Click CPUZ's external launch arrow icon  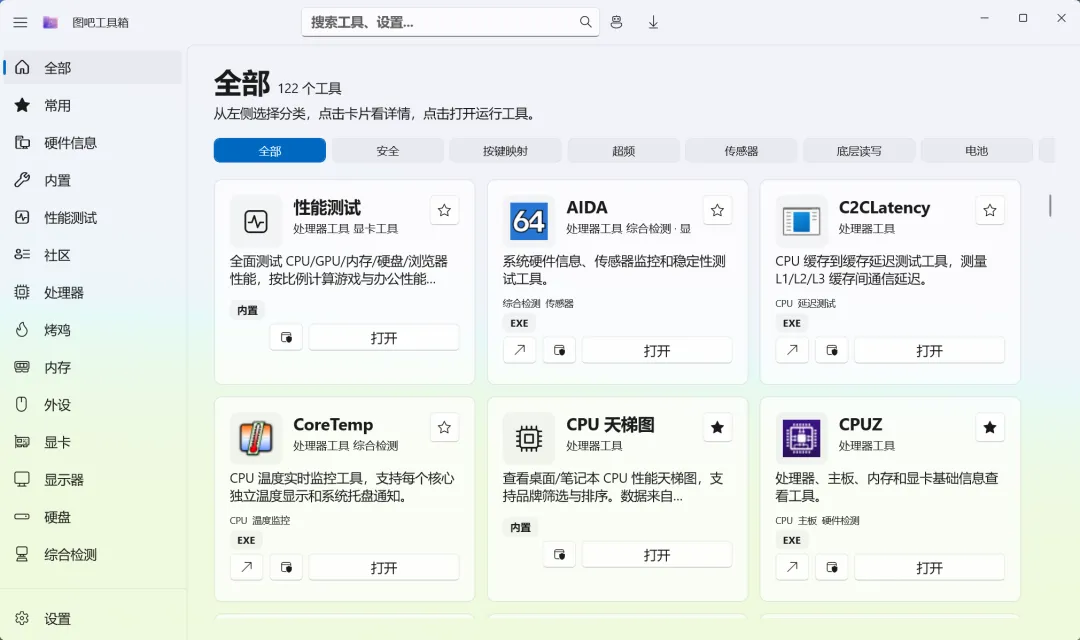792,567
